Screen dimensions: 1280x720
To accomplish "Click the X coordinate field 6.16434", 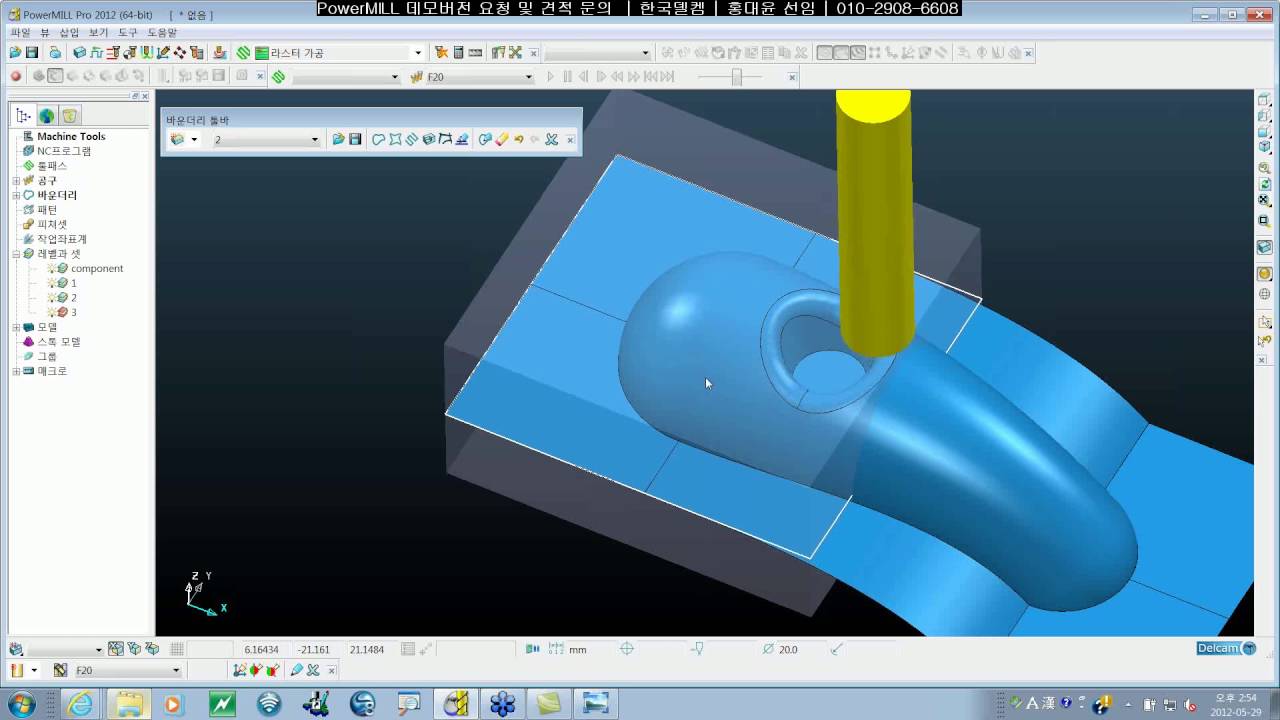I will (x=262, y=649).
